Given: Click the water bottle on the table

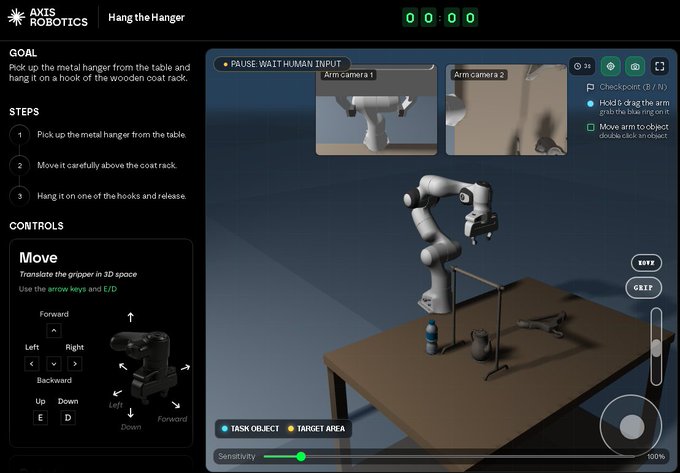Looking at the screenshot, I should 431,337.
